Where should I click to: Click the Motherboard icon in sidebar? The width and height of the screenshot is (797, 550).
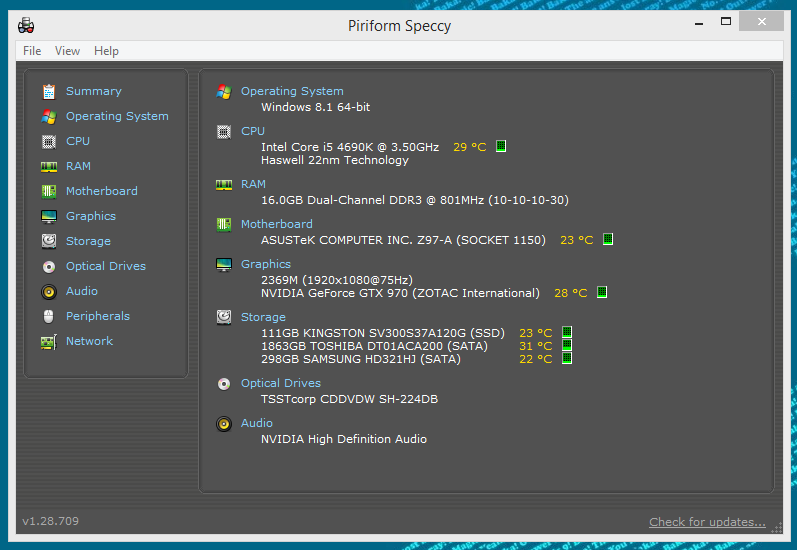coord(49,192)
